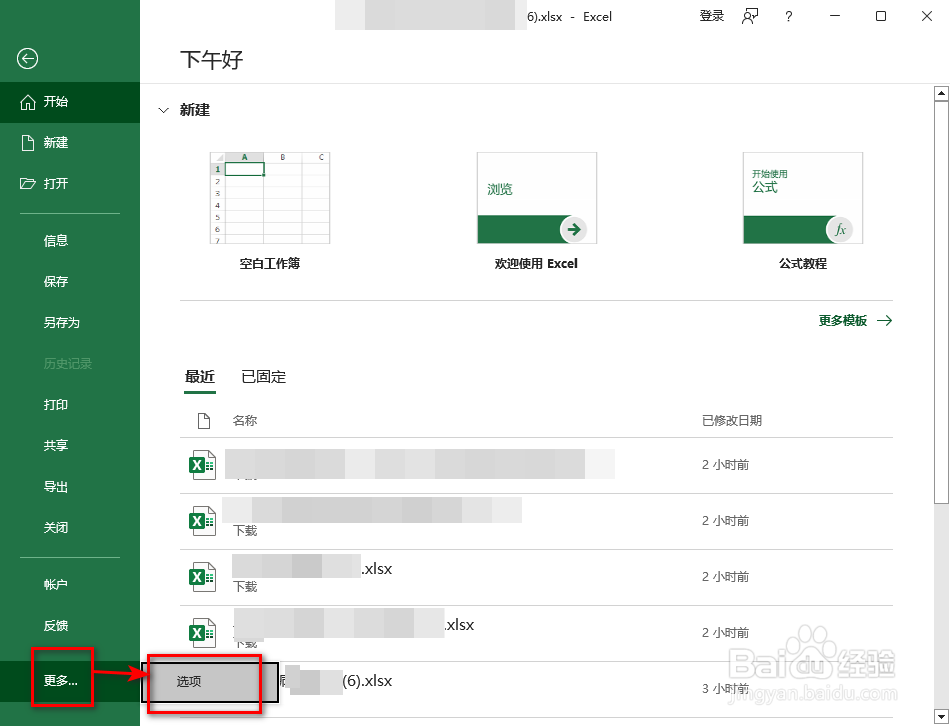Open the feedback person icon in title bar
Image resolution: width=950 pixels, height=726 pixels.
pyautogui.click(x=750, y=16)
